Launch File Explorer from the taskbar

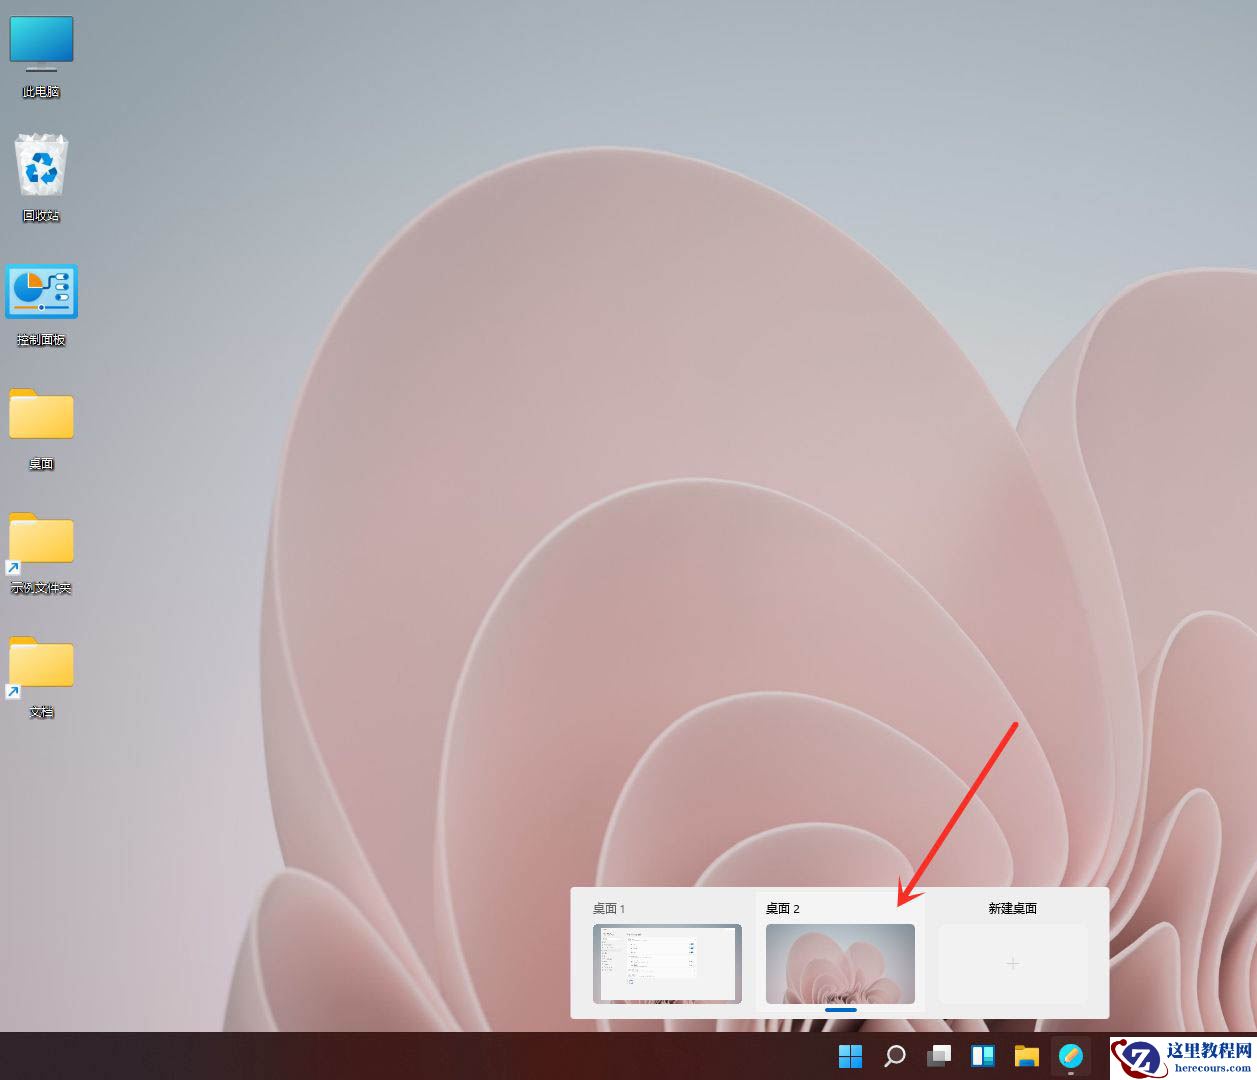pos(1026,1056)
